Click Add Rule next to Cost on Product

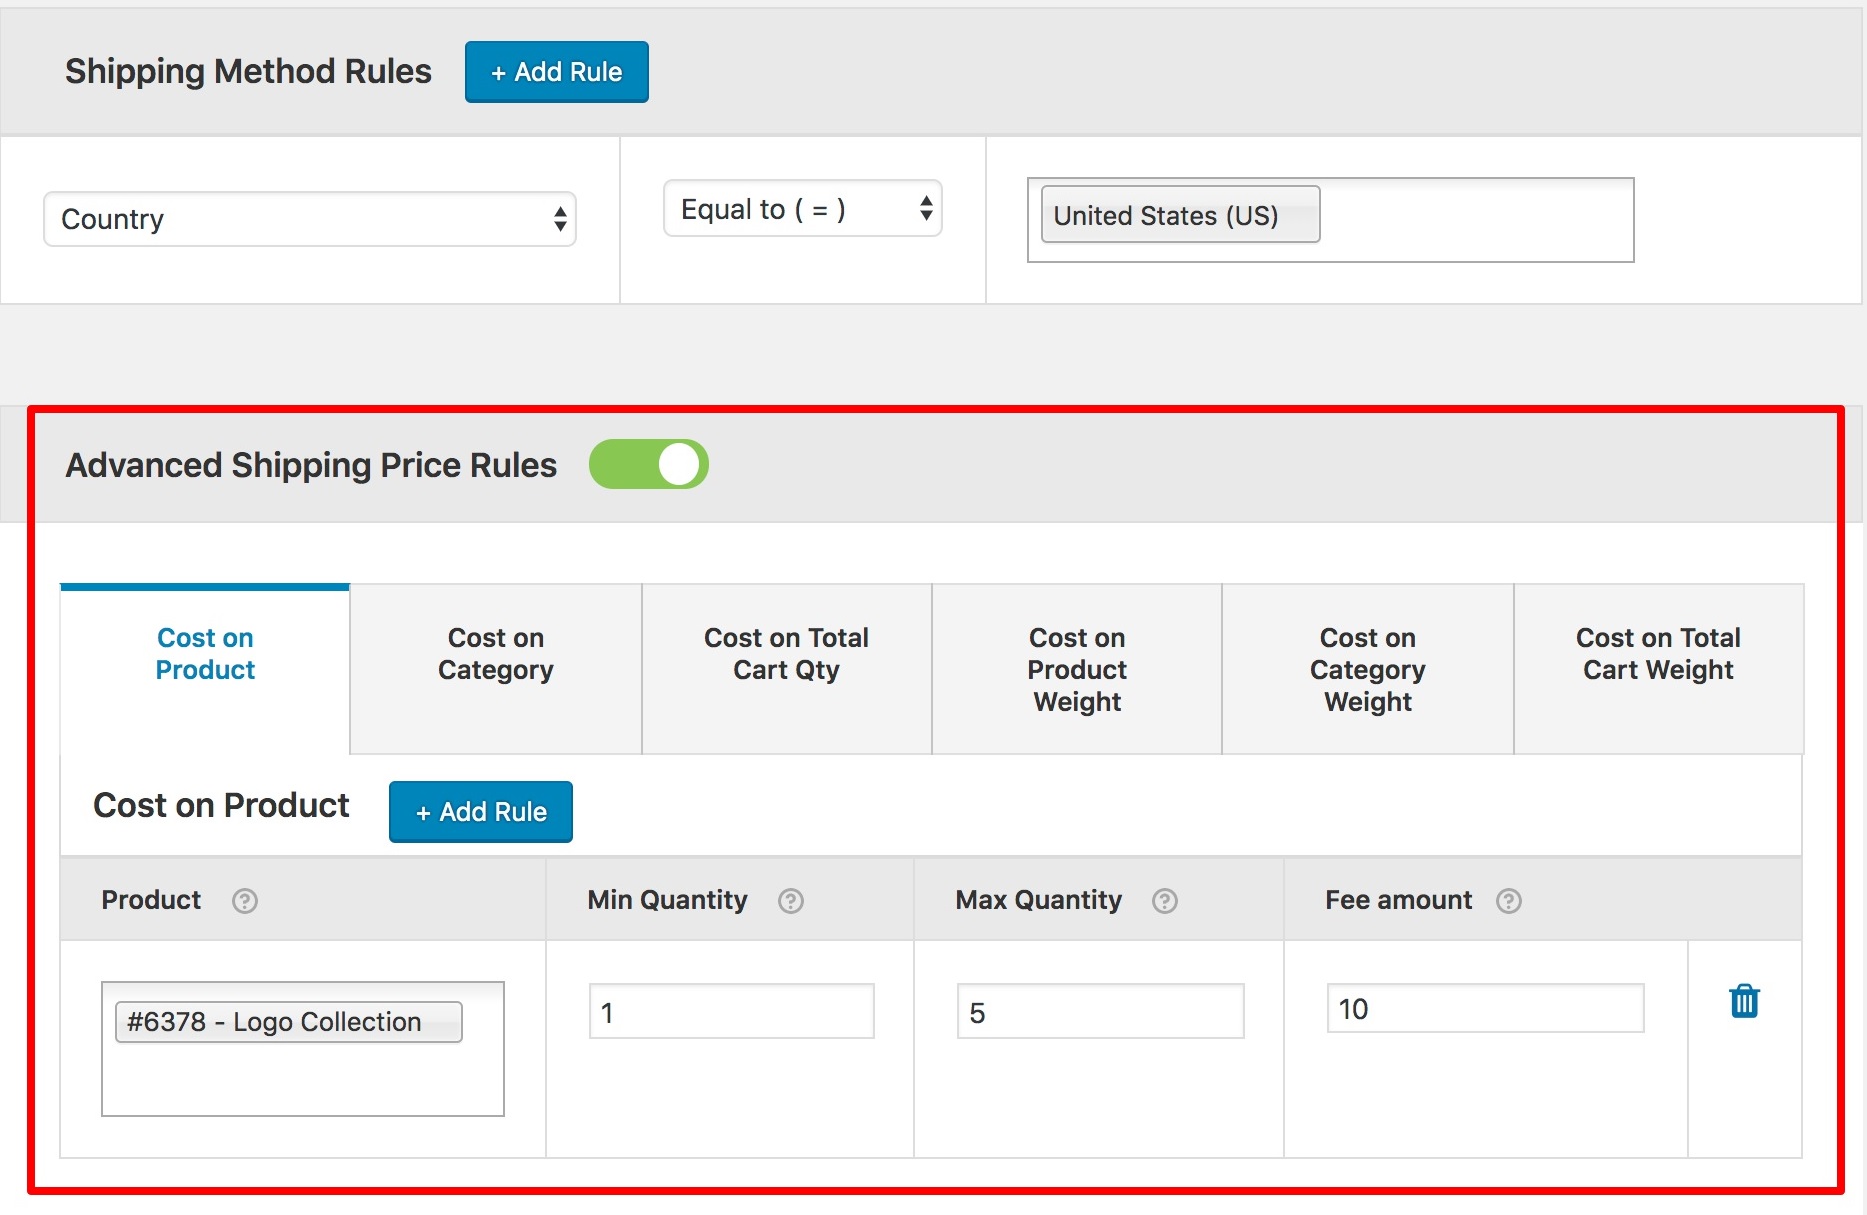(480, 811)
